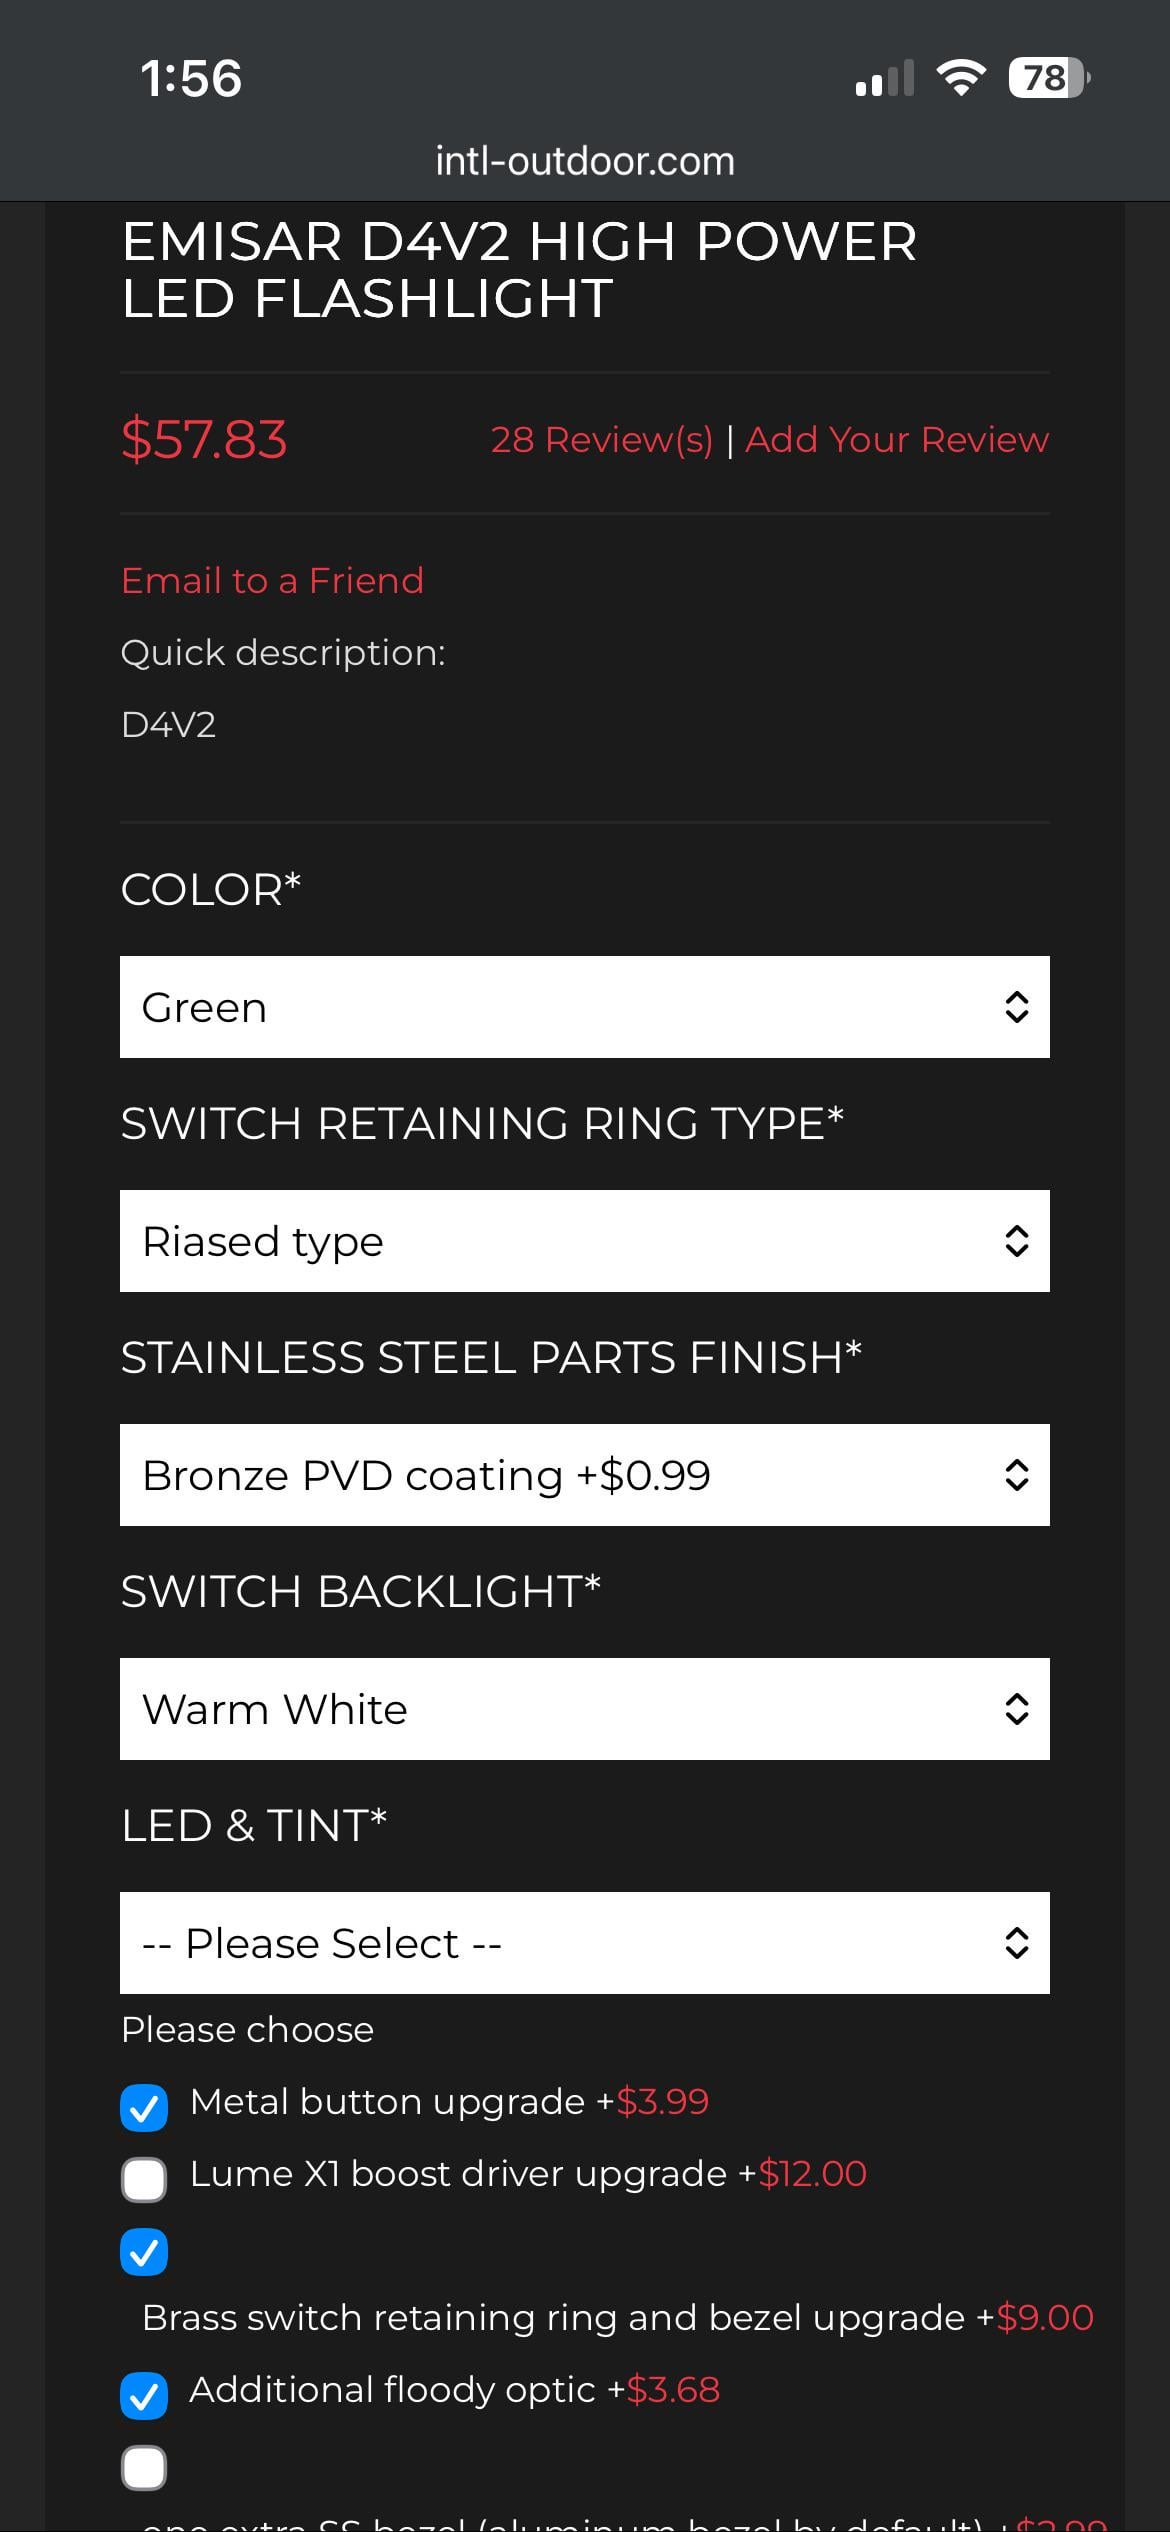Enable Lume X1 boost driver upgrade
This screenshot has width=1170, height=2532.
click(144, 2180)
